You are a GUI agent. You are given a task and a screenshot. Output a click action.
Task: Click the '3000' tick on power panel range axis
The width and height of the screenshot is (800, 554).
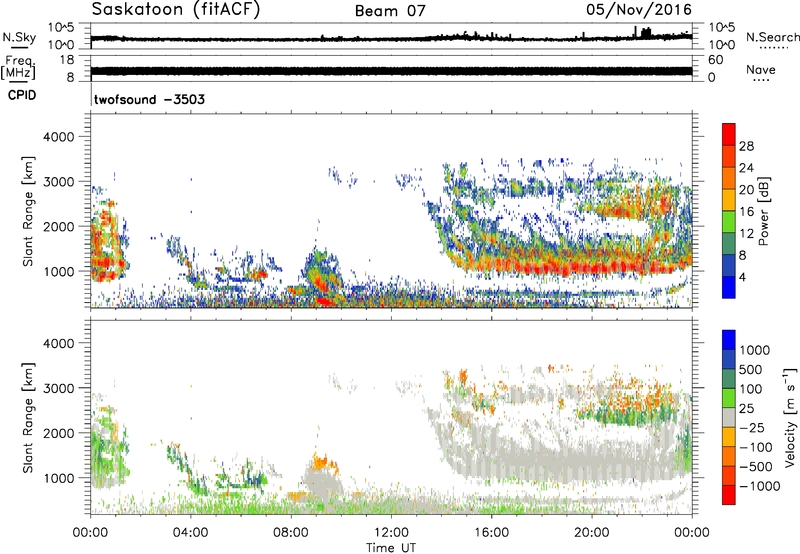(x=59, y=182)
